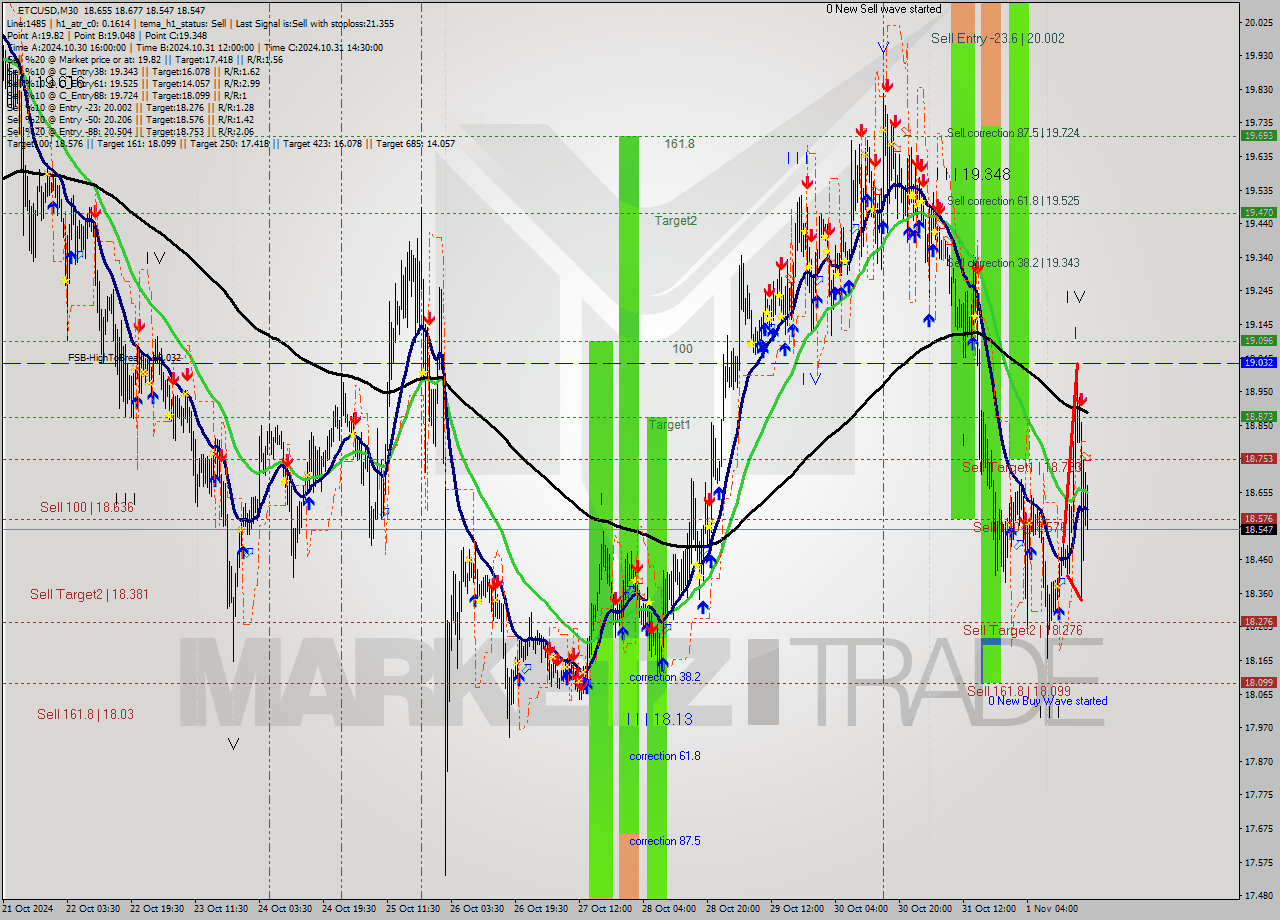Image resolution: width=1280 pixels, height=920 pixels.
Task: Click the green 19.096 price tag
Action: pos(1258,340)
